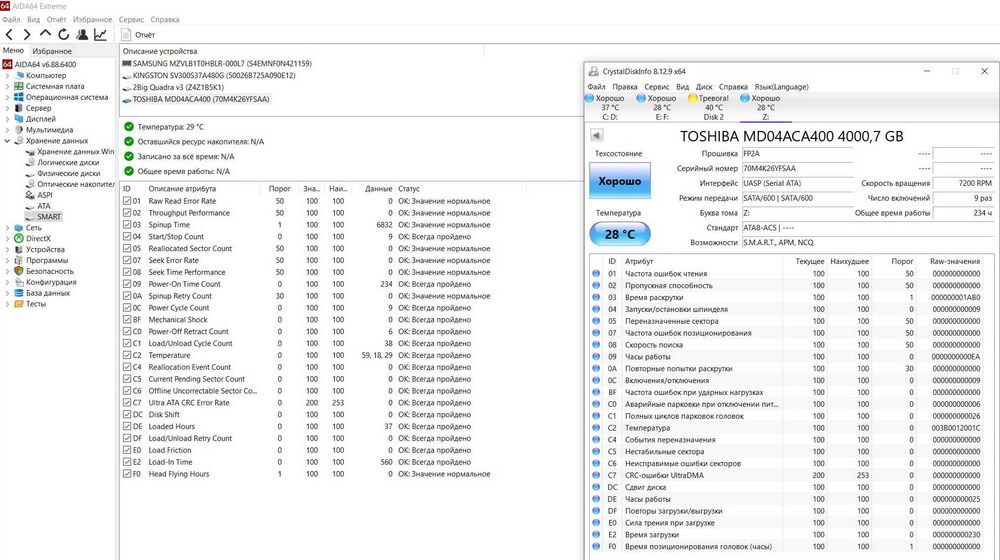Select Сервер in the AIDA64 tree
This screenshot has height=560, width=1000.
[38, 108]
